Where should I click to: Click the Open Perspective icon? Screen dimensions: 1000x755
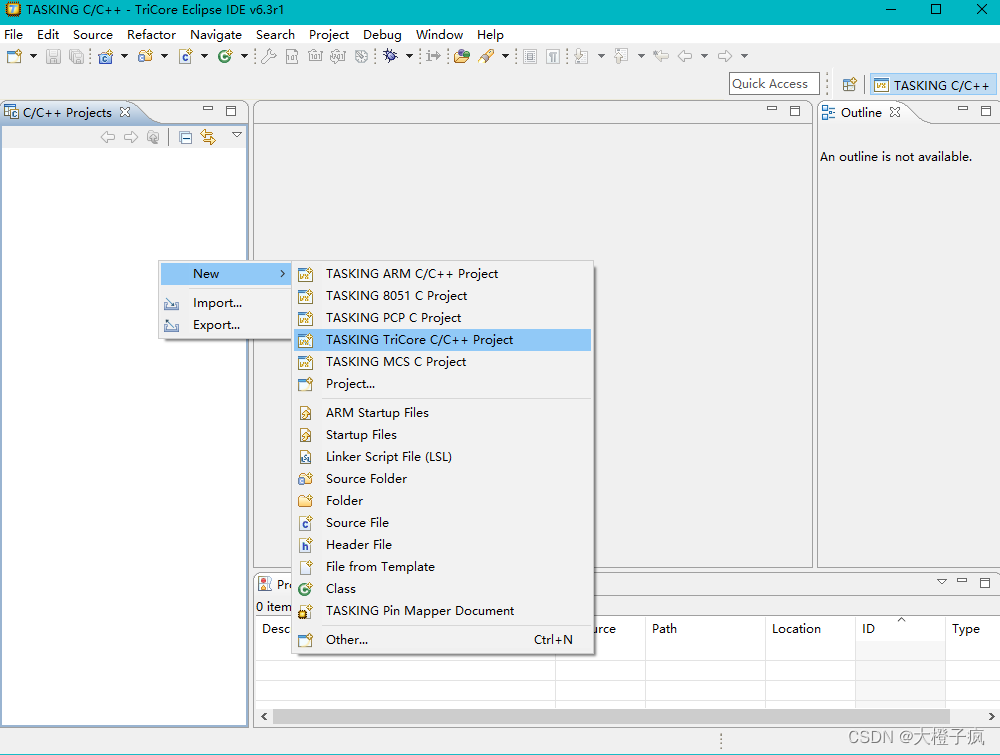coord(849,84)
